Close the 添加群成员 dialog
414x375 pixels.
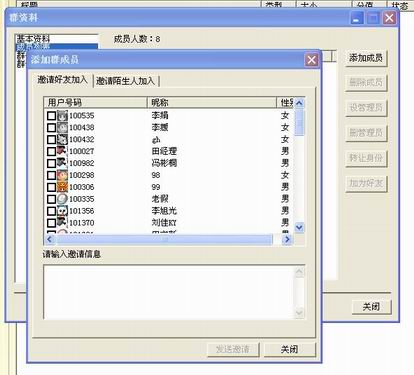click(x=312, y=60)
